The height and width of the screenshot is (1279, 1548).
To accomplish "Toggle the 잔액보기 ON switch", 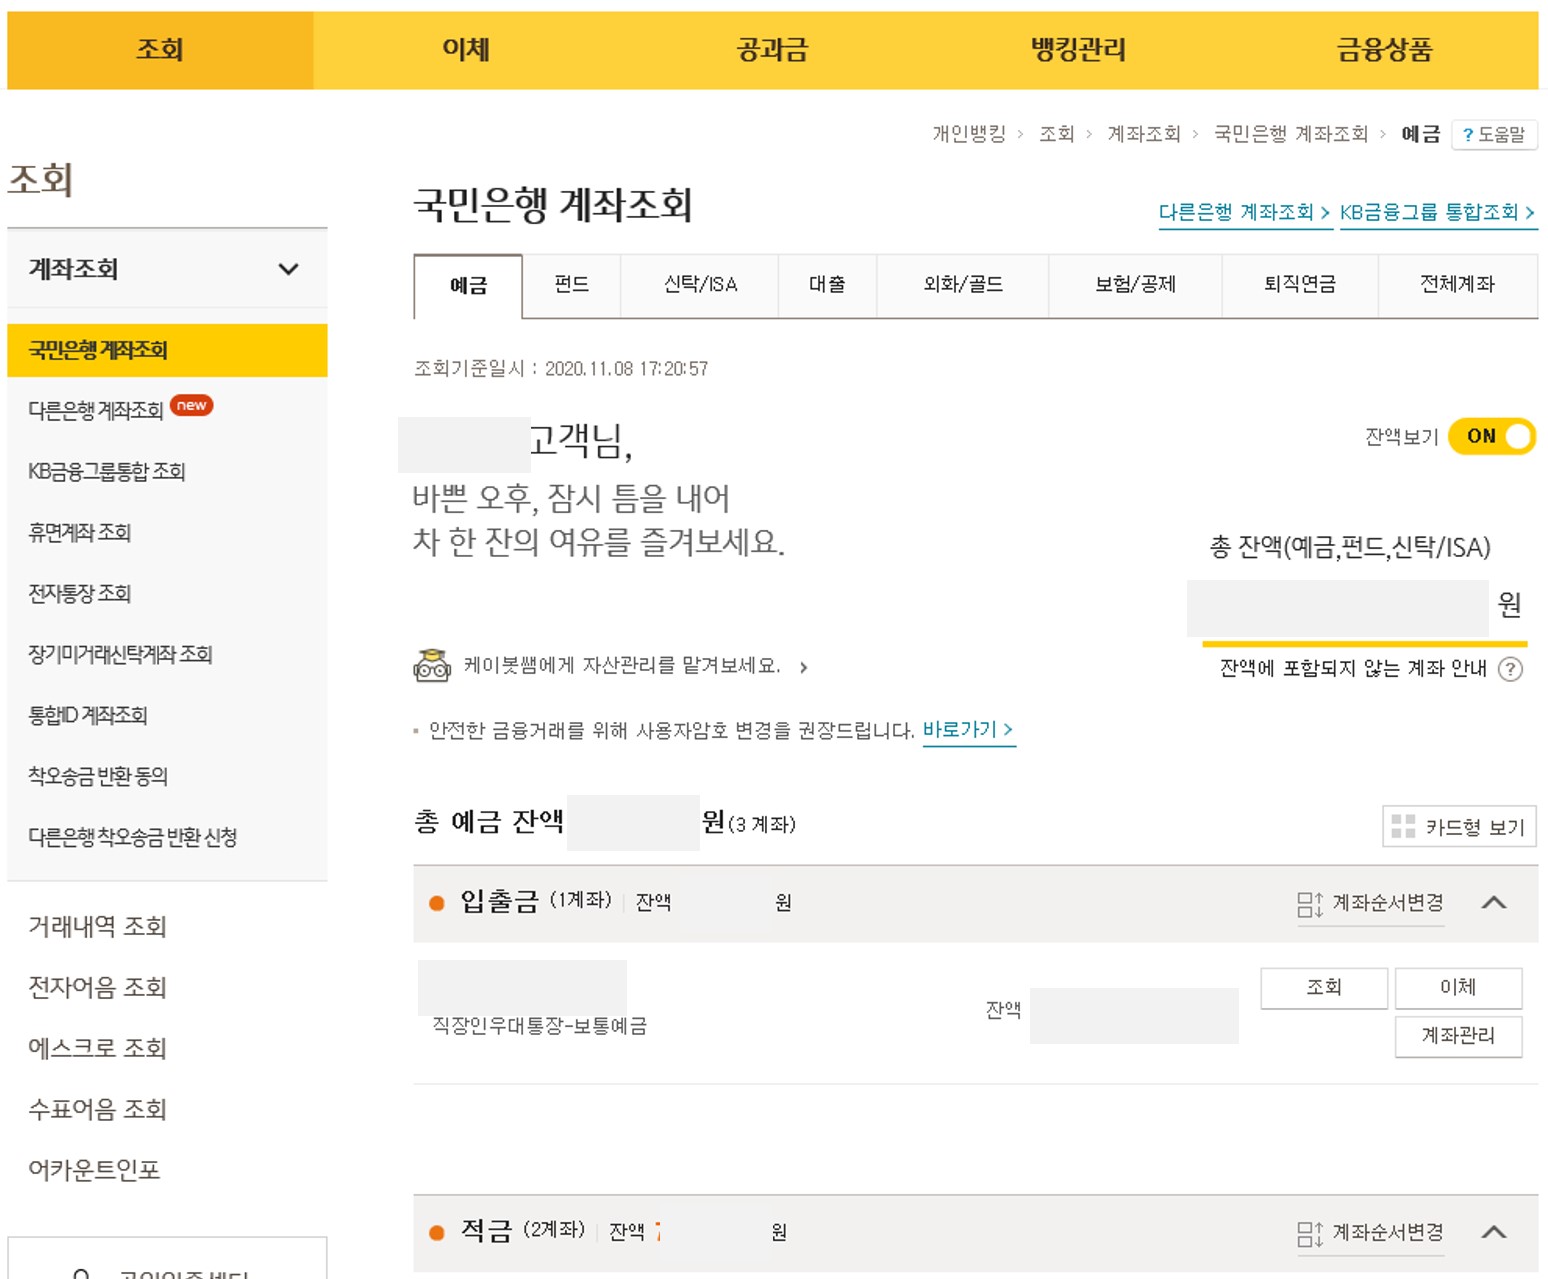I will coord(1492,437).
